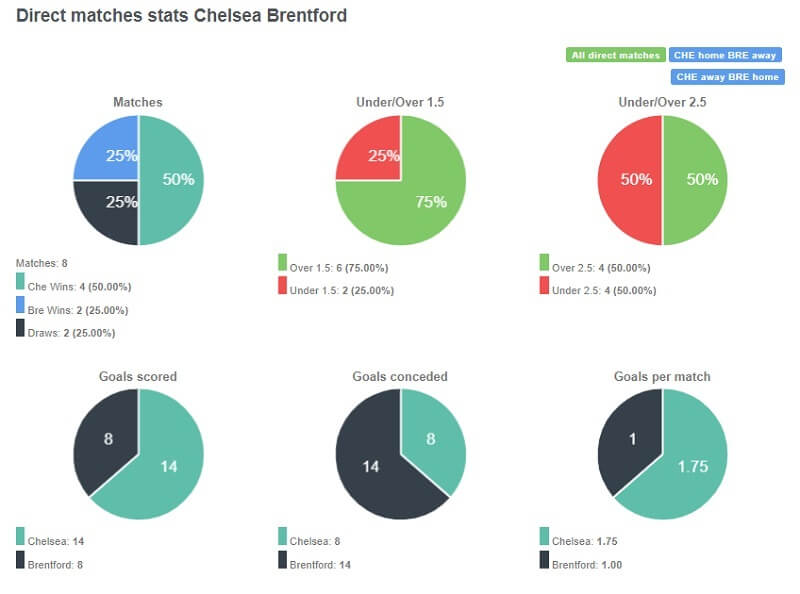Image resolution: width=800 pixels, height=594 pixels.
Task: Enable the CHE away BRE home filter
Action: (726, 75)
